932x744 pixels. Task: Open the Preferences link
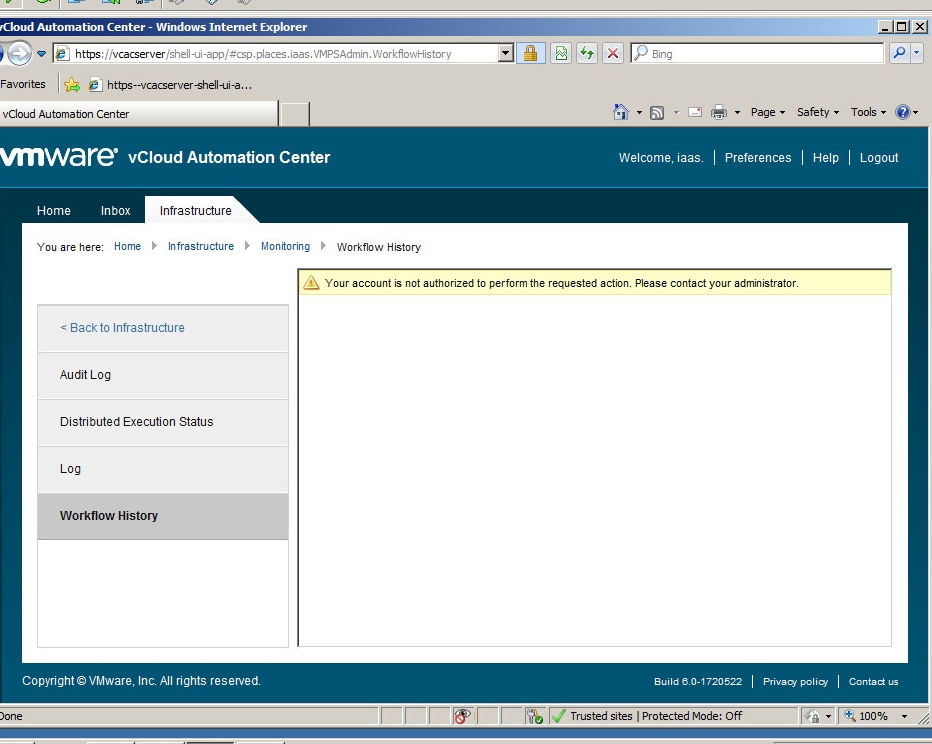[x=758, y=157]
